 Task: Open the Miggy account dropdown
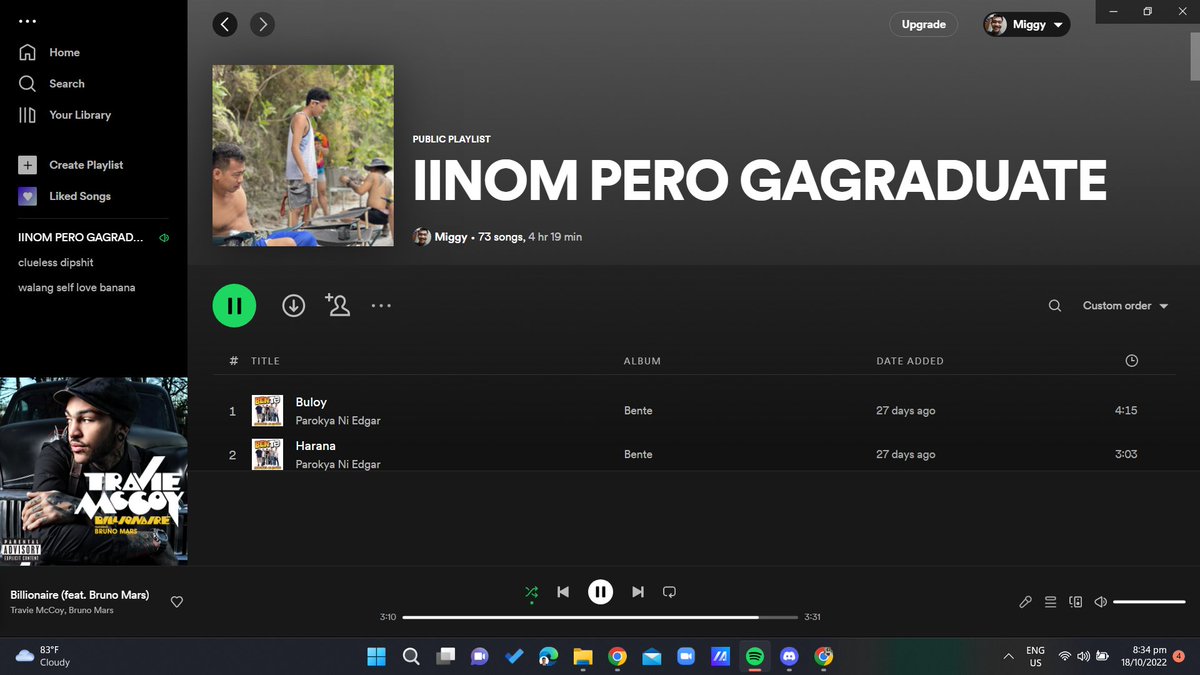pyautogui.click(x=1027, y=25)
